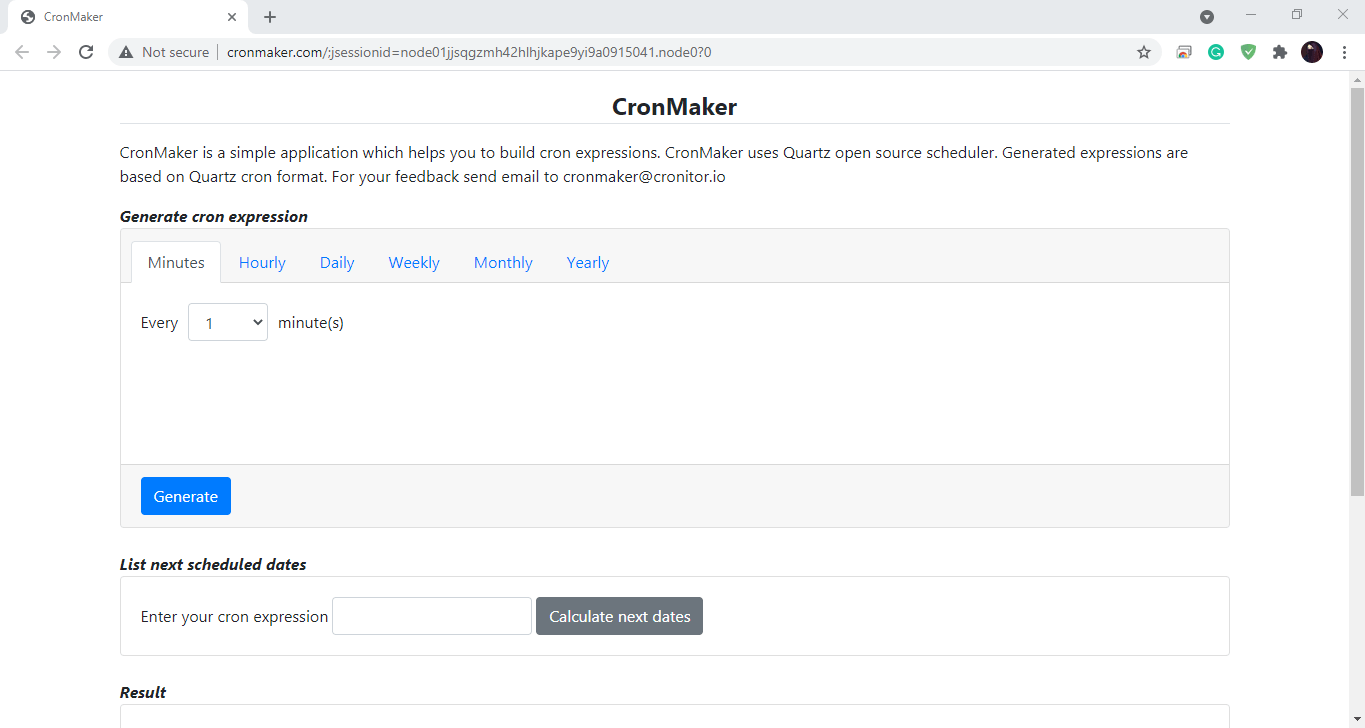The height and width of the screenshot is (728, 1365).
Task: Open a new tab with plus icon
Action: (x=270, y=17)
